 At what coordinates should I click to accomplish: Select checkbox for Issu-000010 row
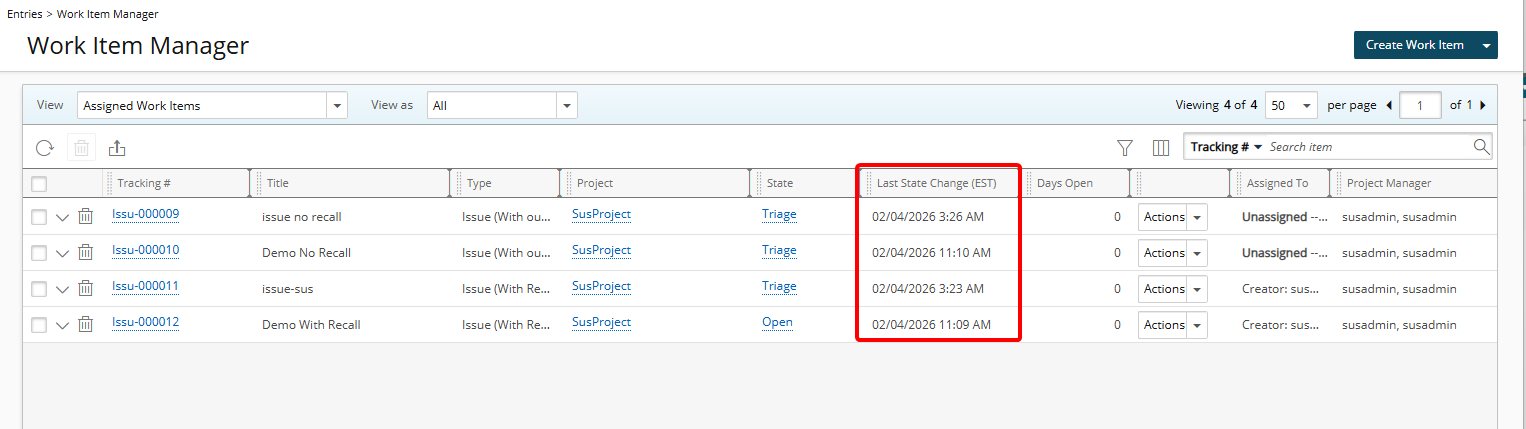click(x=39, y=253)
